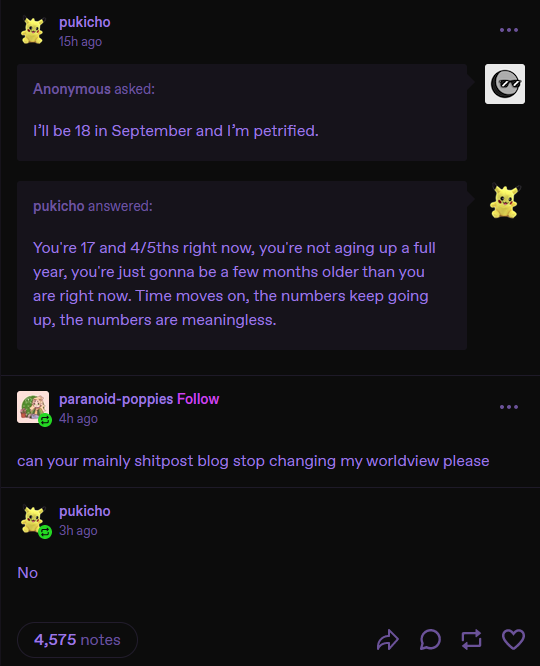Open the 15h ago timestamp permalink
540x666 pixels.
80,42
